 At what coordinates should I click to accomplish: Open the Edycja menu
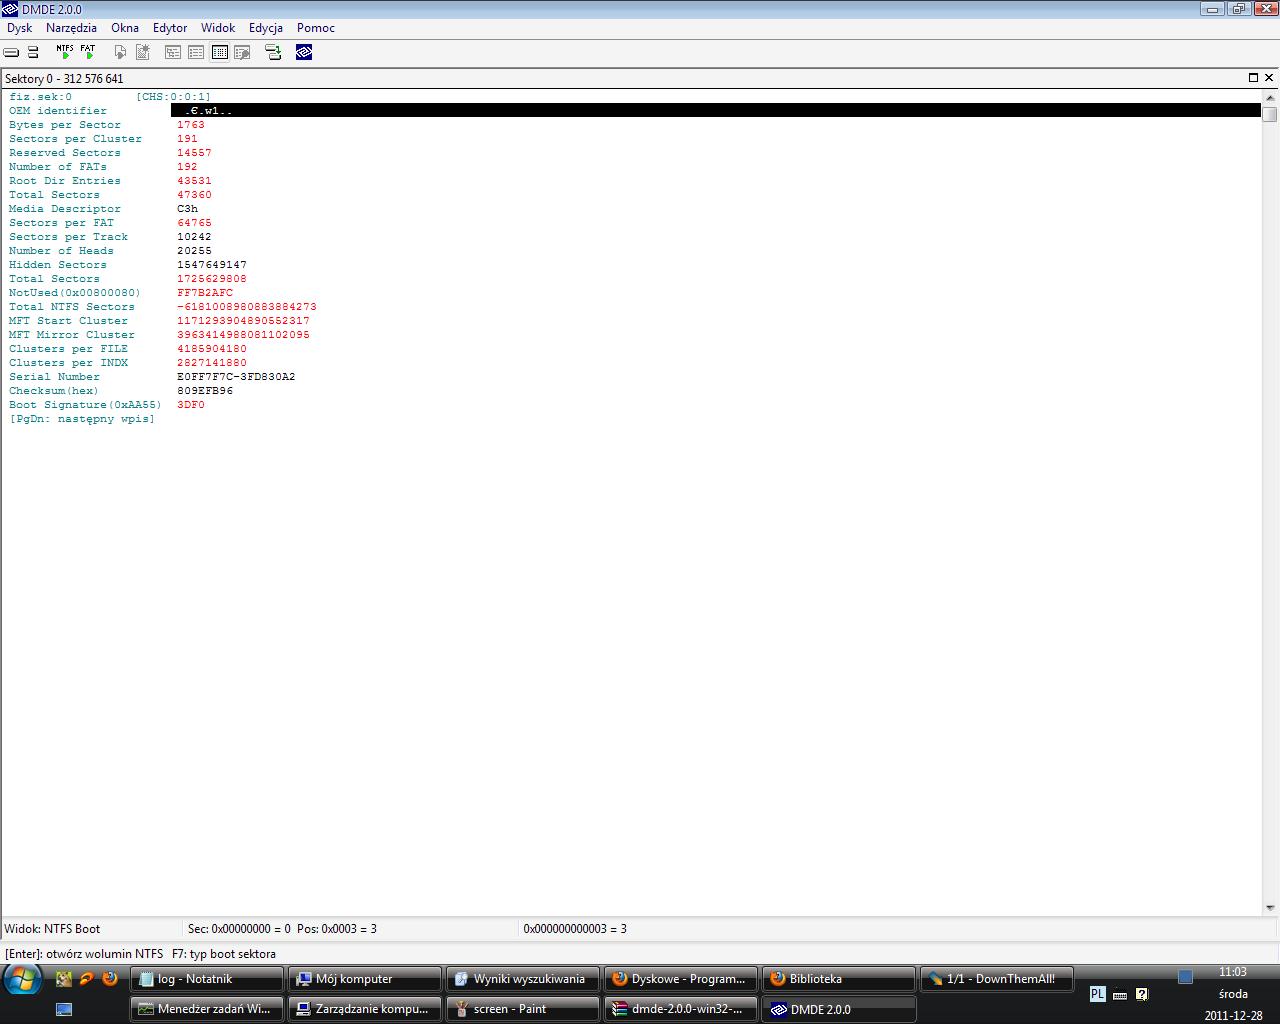(x=266, y=28)
